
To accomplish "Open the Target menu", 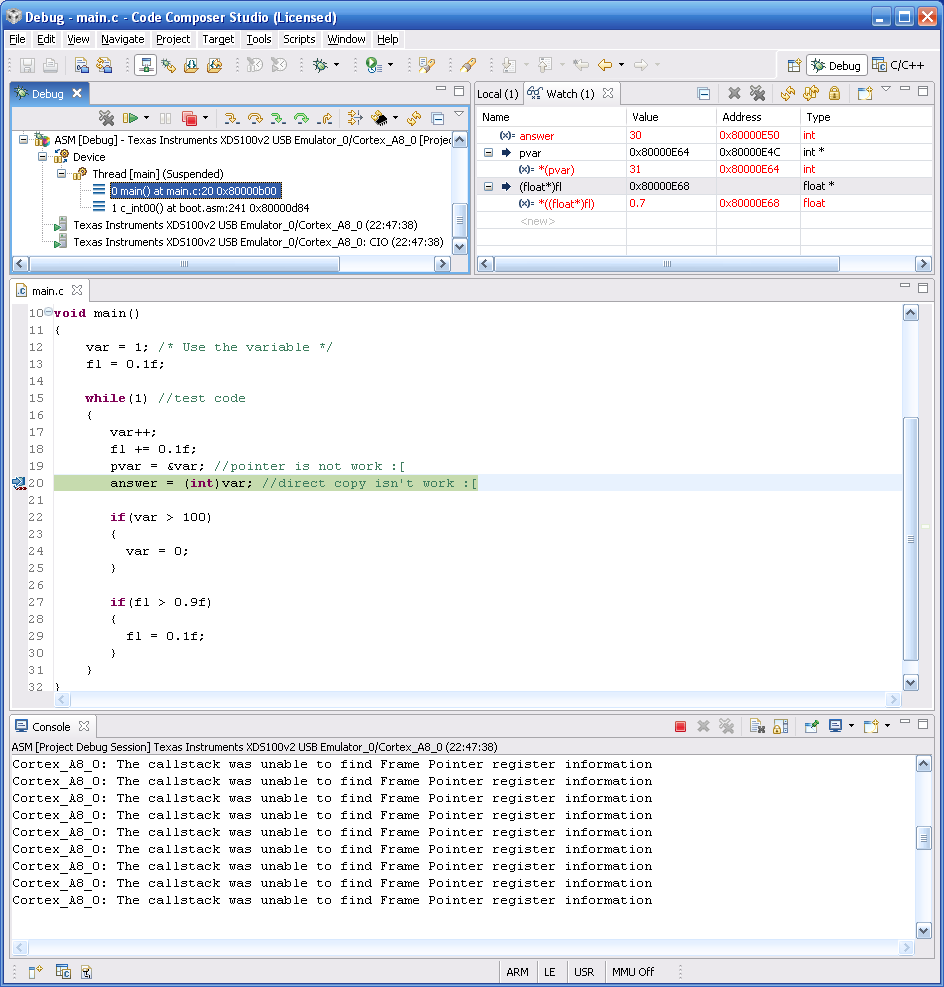I will point(218,39).
